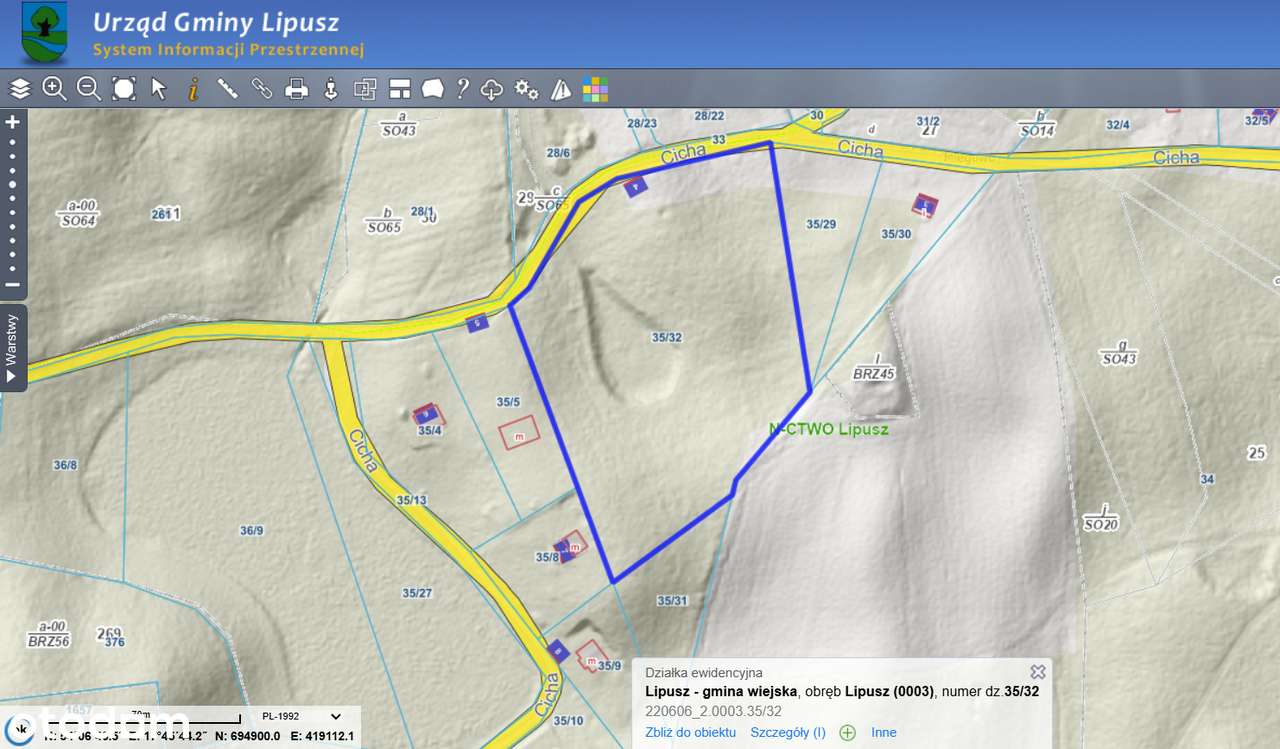Click parcel label 35/5 on the map

point(509,402)
